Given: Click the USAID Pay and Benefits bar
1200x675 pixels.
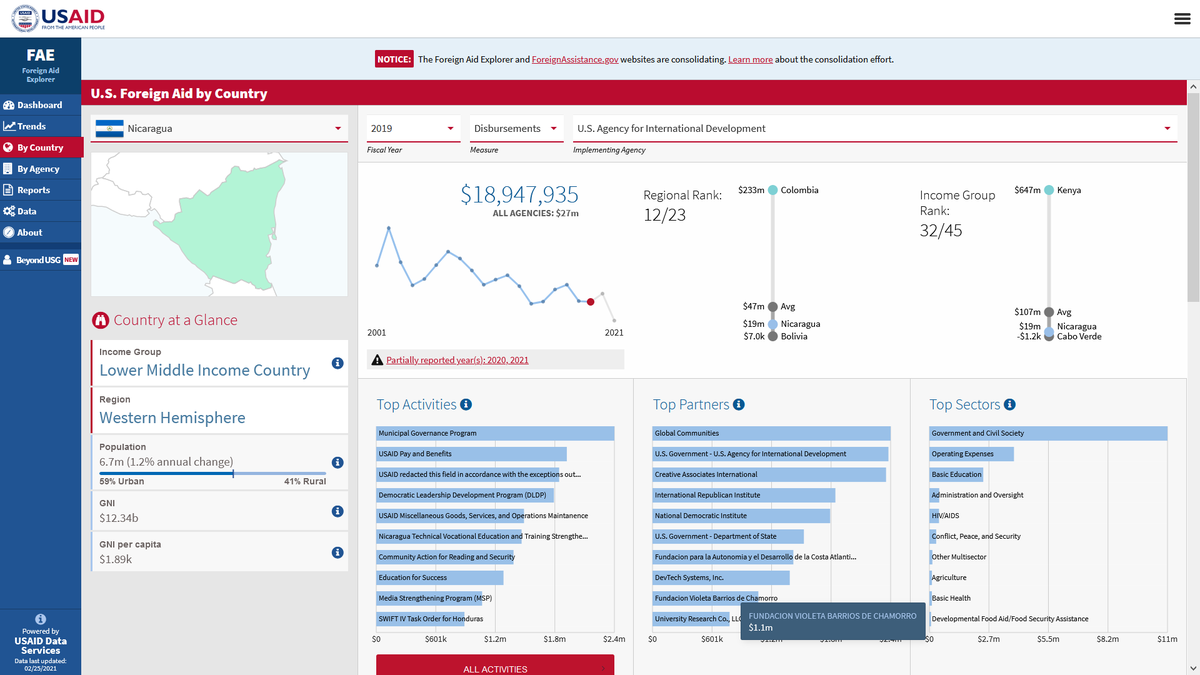Looking at the screenshot, I should (471, 454).
